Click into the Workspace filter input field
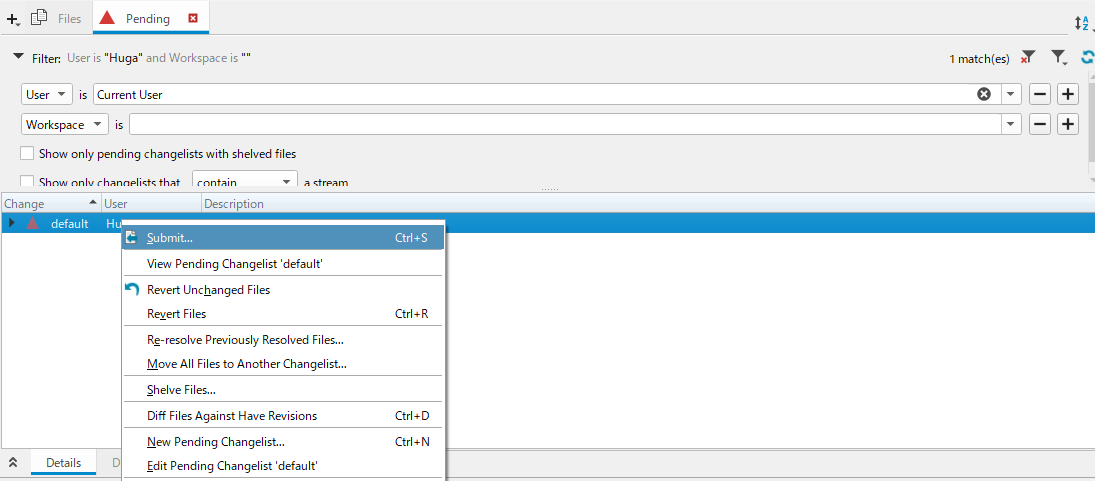 coord(566,125)
